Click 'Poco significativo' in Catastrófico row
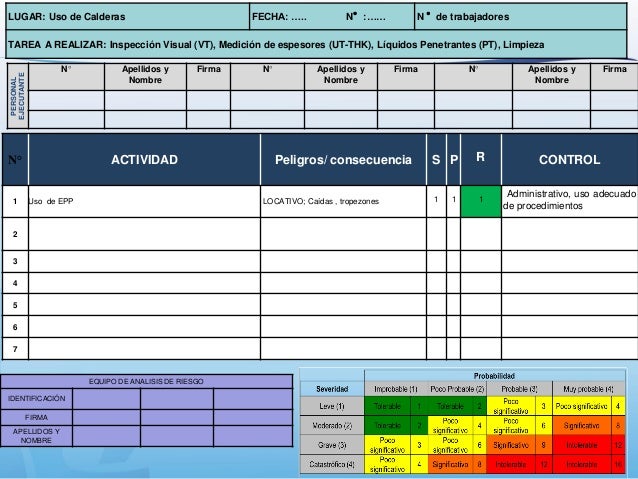Image resolution: width=638 pixels, height=479 pixels. coord(387,464)
